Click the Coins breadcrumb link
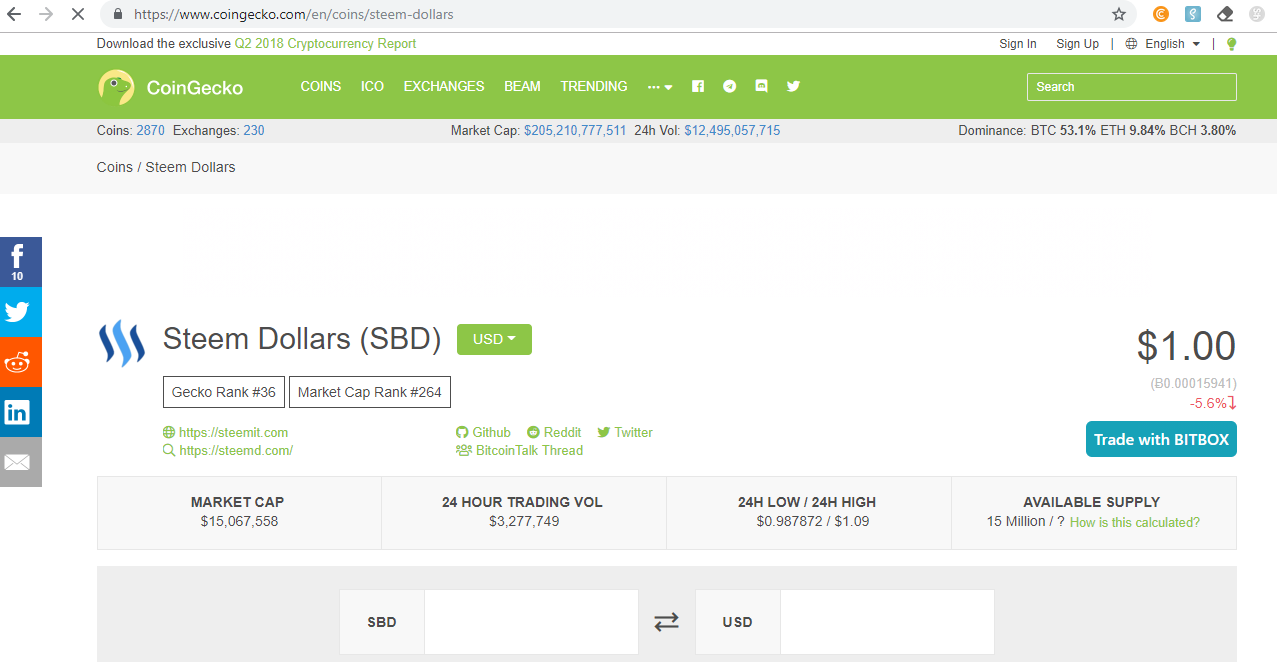This screenshot has width=1277, height=662. 115,167
